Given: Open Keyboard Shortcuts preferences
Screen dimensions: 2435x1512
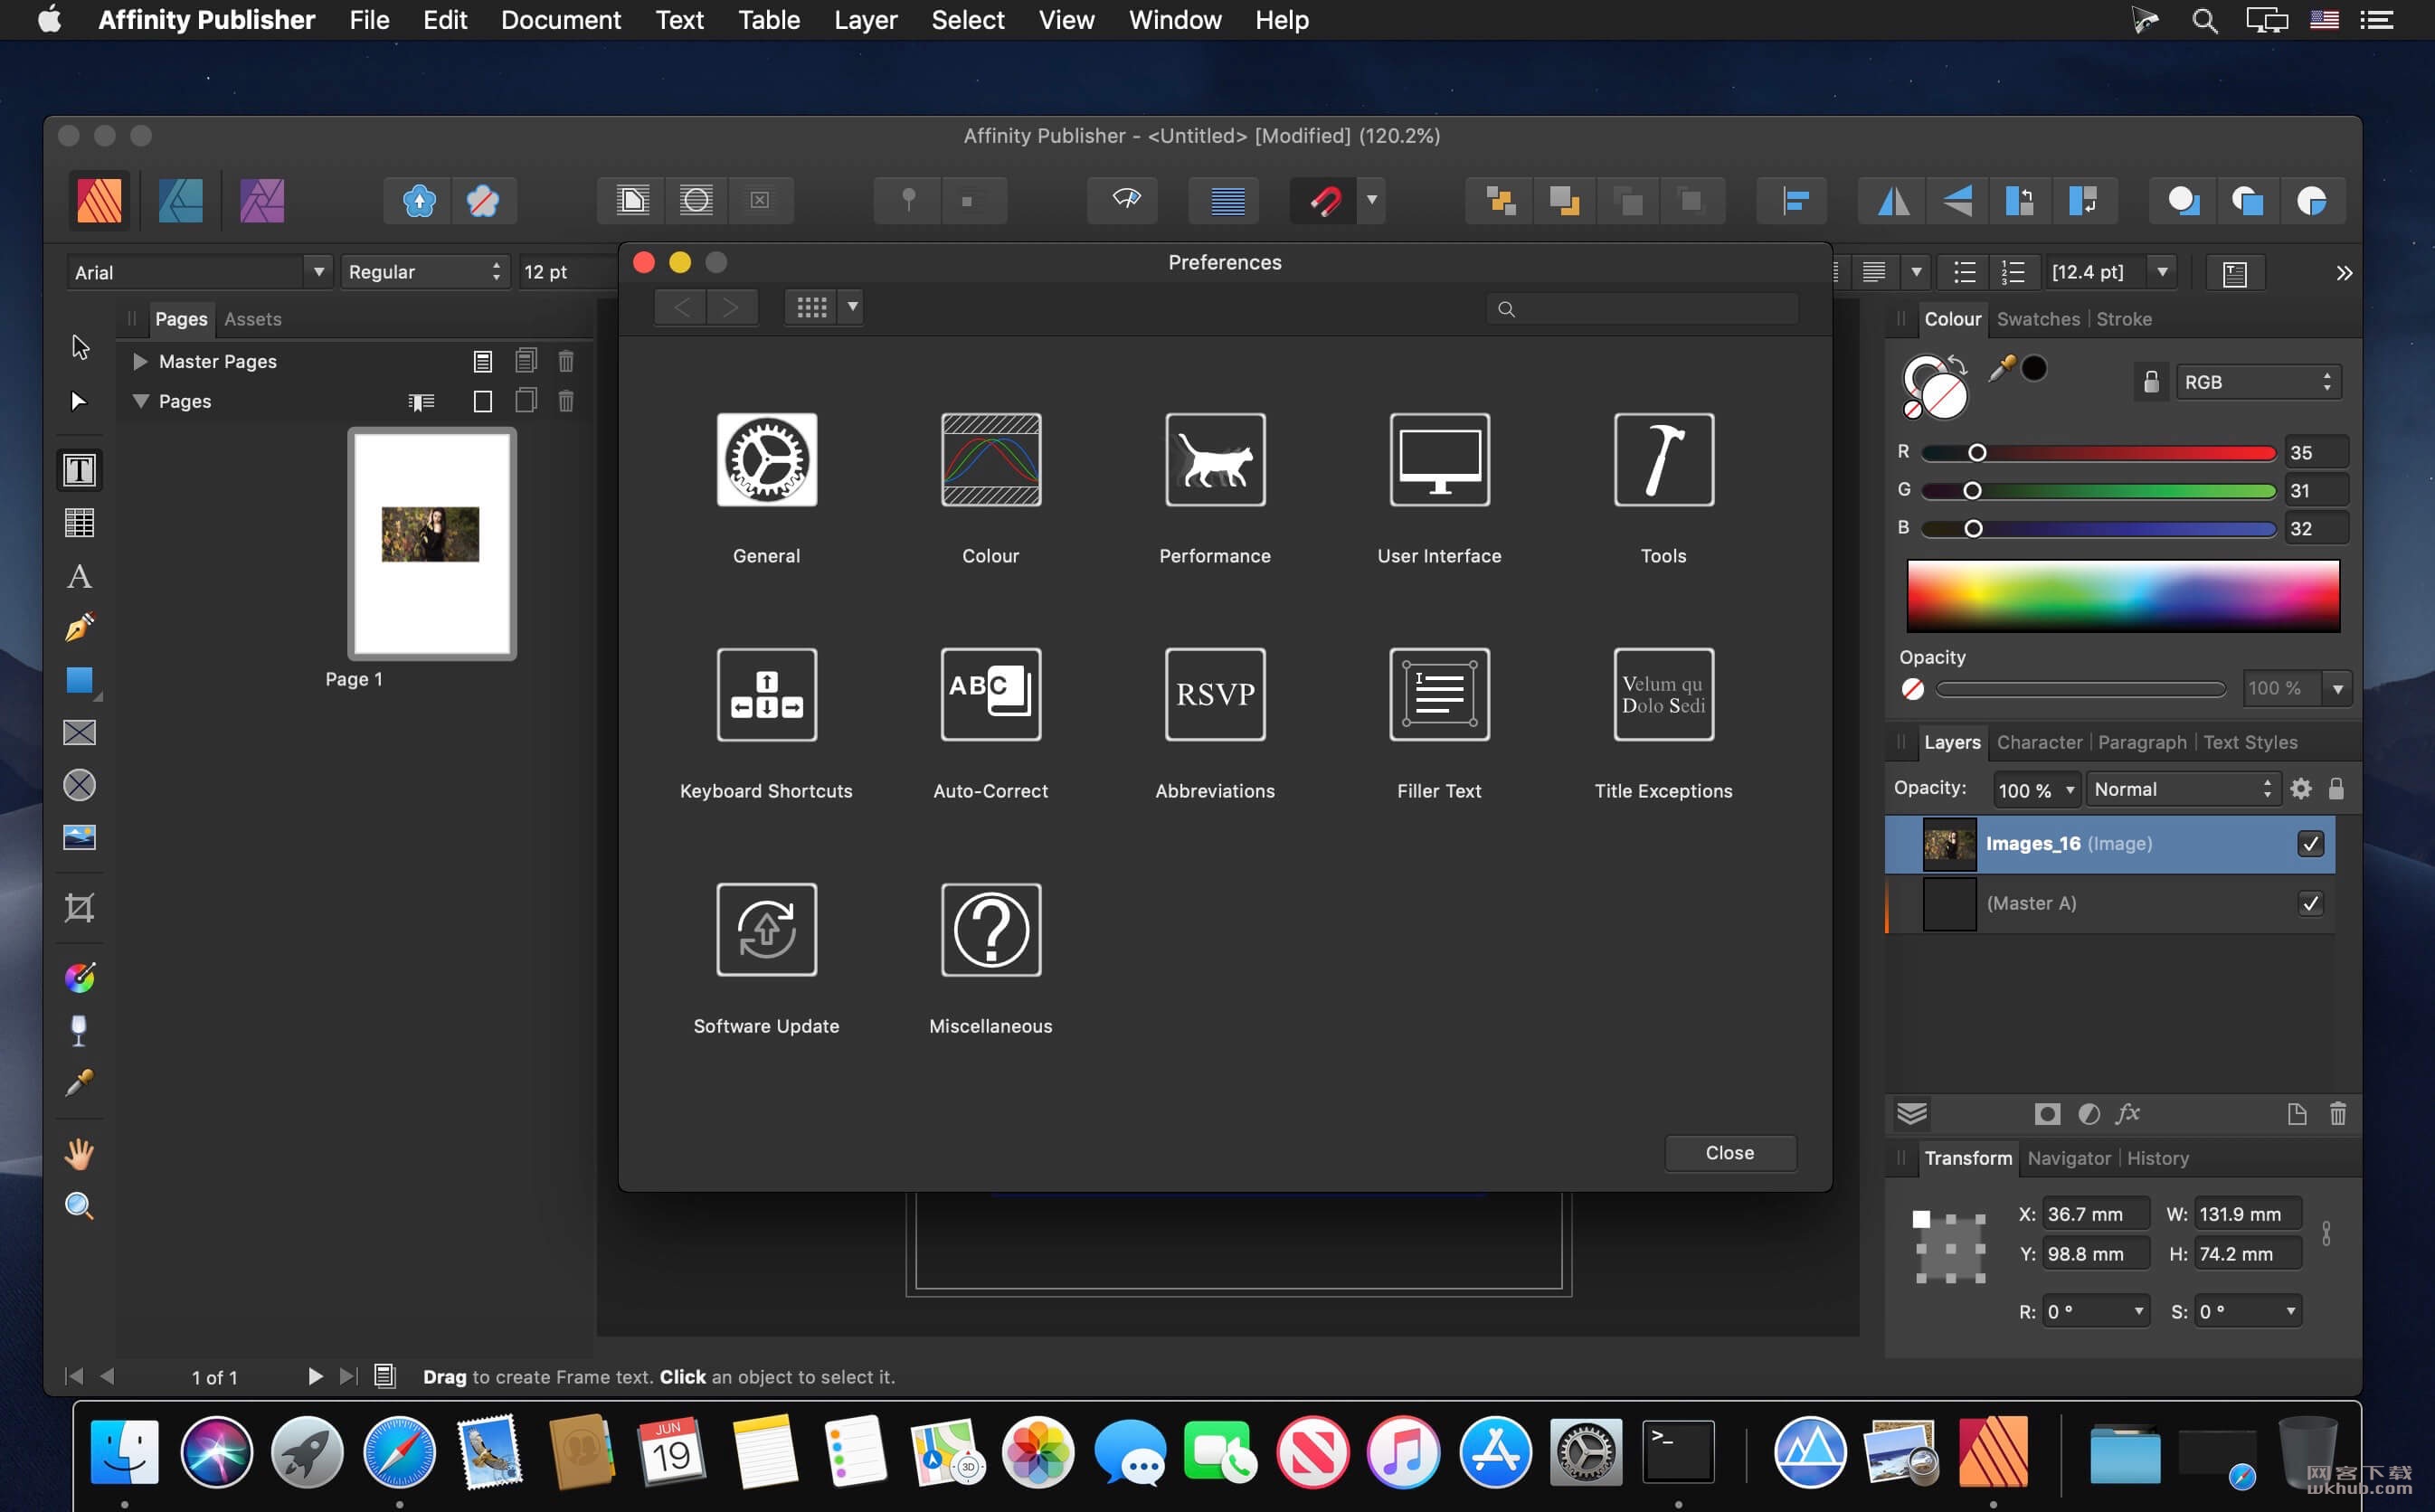Looking at the screenshot, I should pos(766,695).
